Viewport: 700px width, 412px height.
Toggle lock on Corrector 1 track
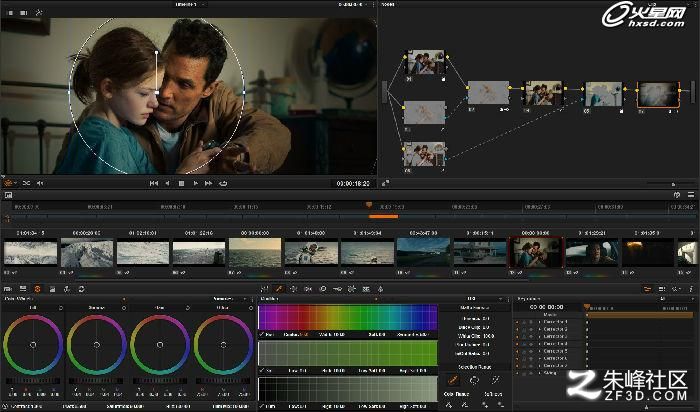(x=524, y=322)
